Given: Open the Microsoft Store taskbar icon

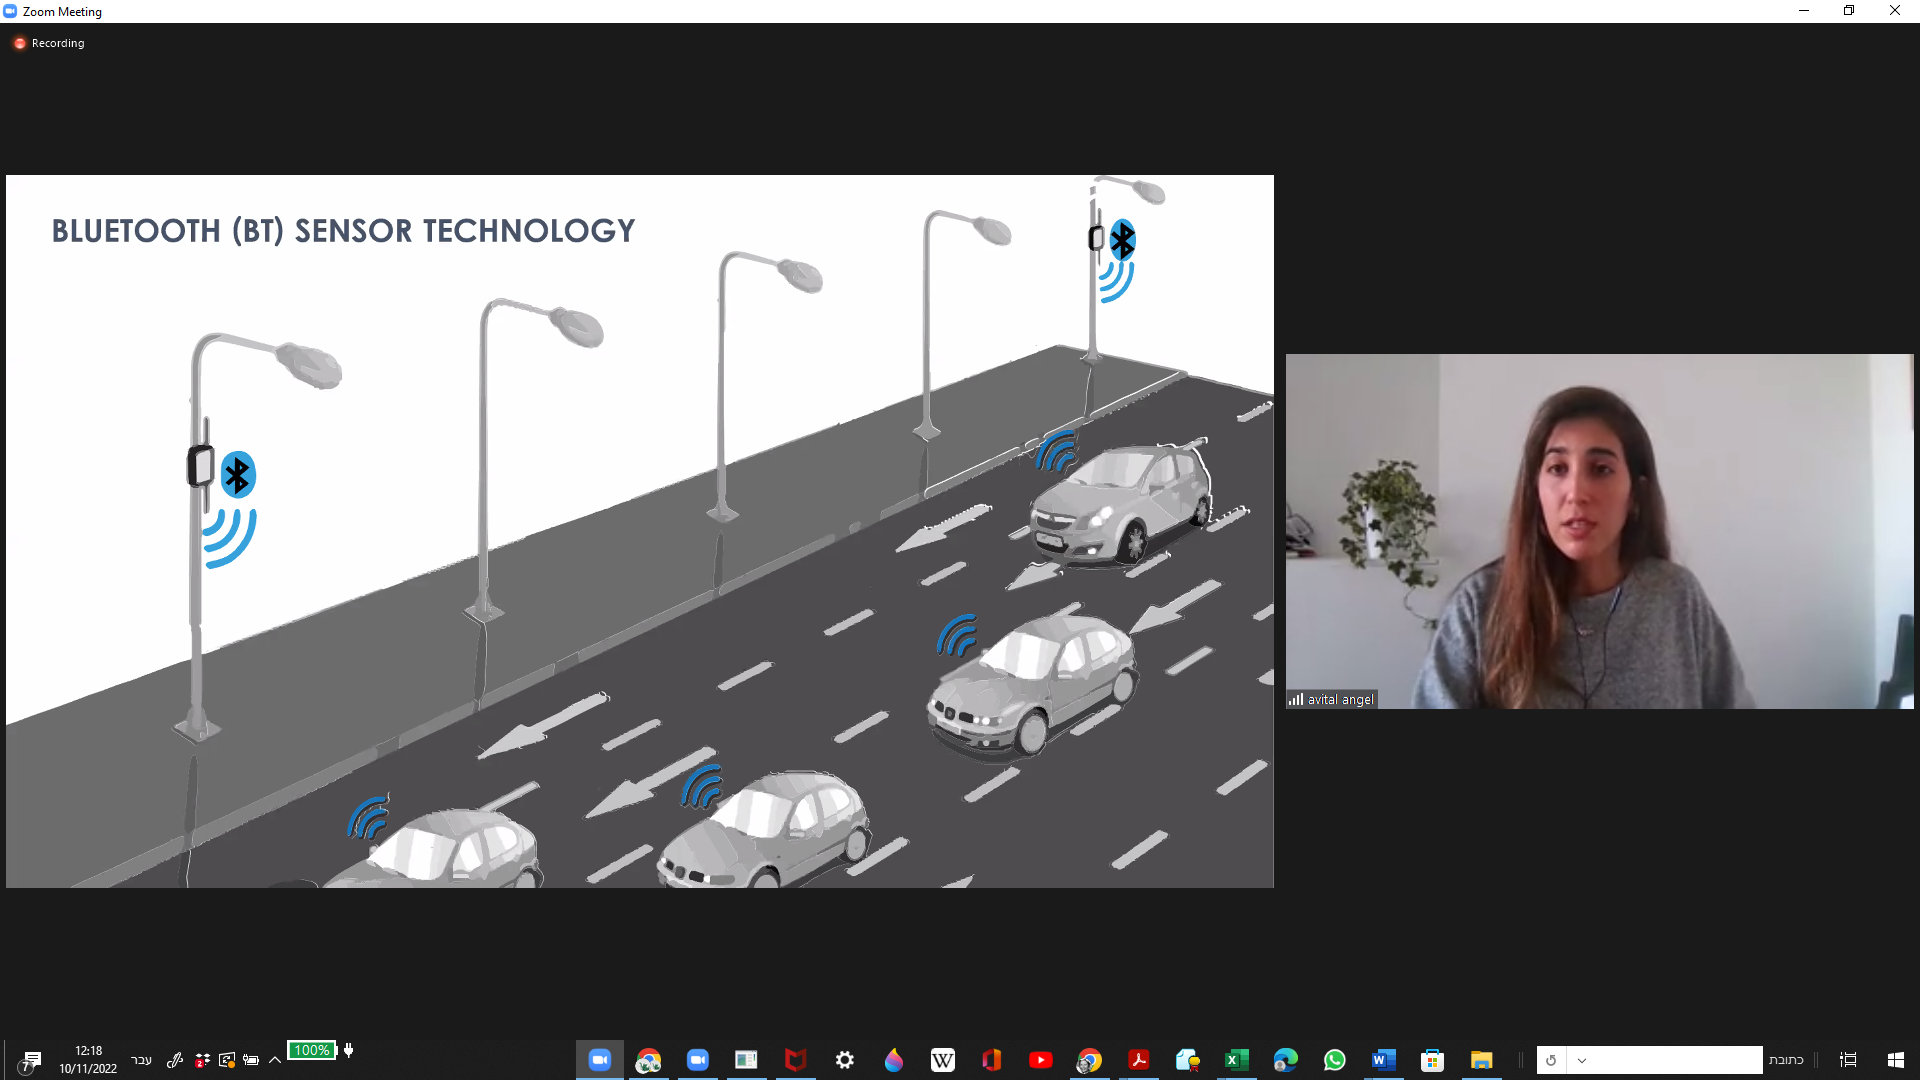Looking at the screenshot, I should [x=1432, y=1060].
